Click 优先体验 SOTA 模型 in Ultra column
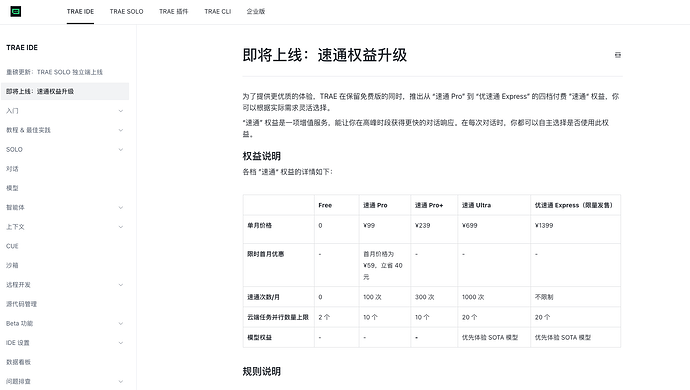690x390 pixels. pos(490,338)
